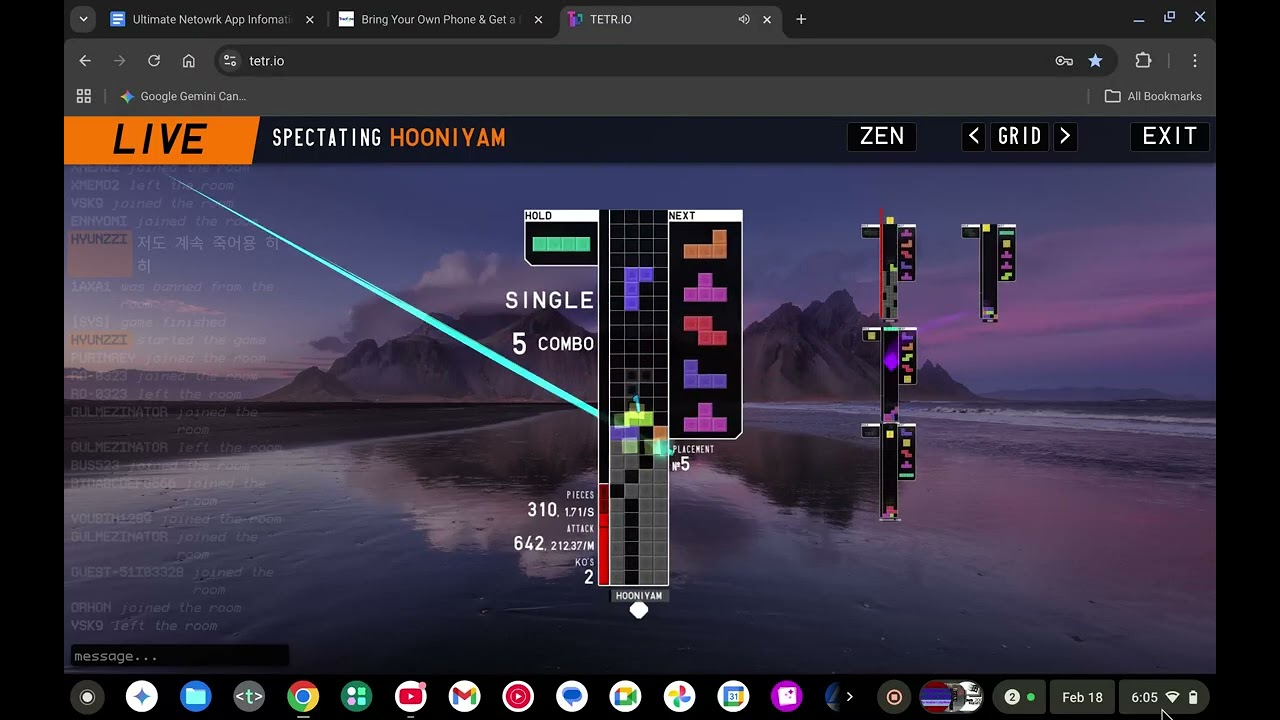The width and height of the screenshot is (1280, 720).
Task: Close the Ultimate Netowrk App tab
Action: point(310,19)
